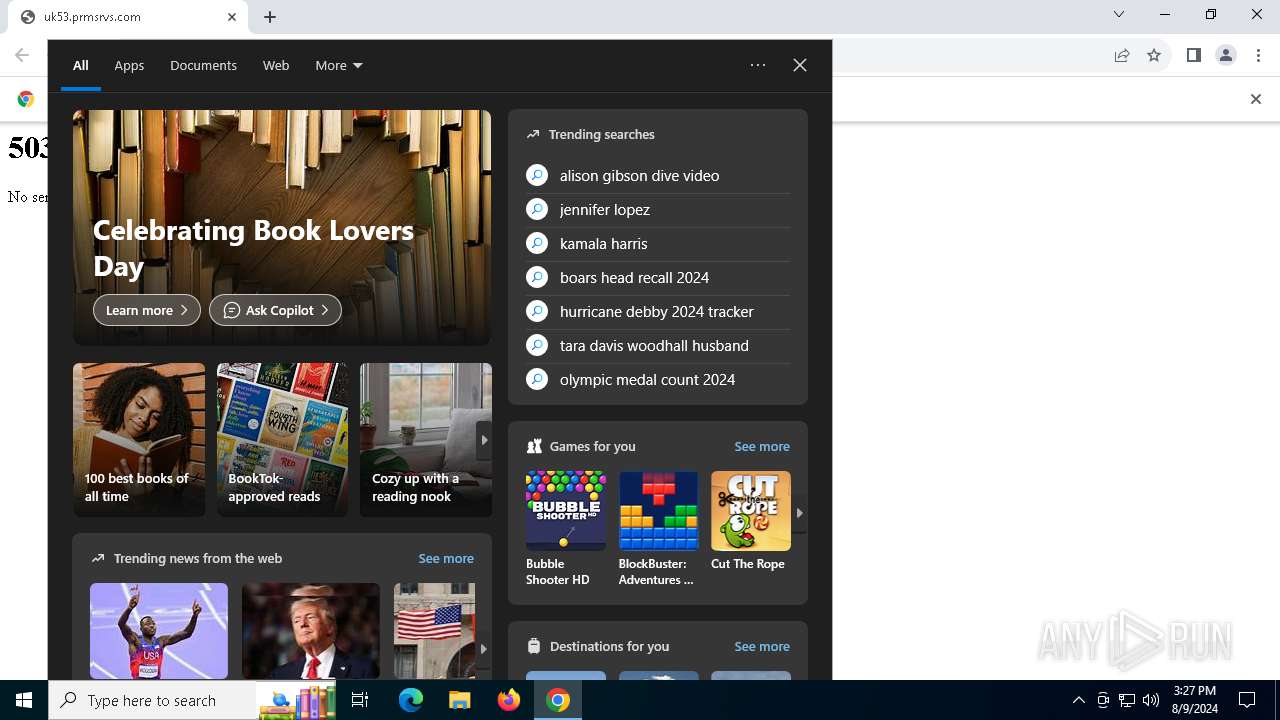Open the network icon in the tray
1280x720 pixels.
click(1127, 700)
